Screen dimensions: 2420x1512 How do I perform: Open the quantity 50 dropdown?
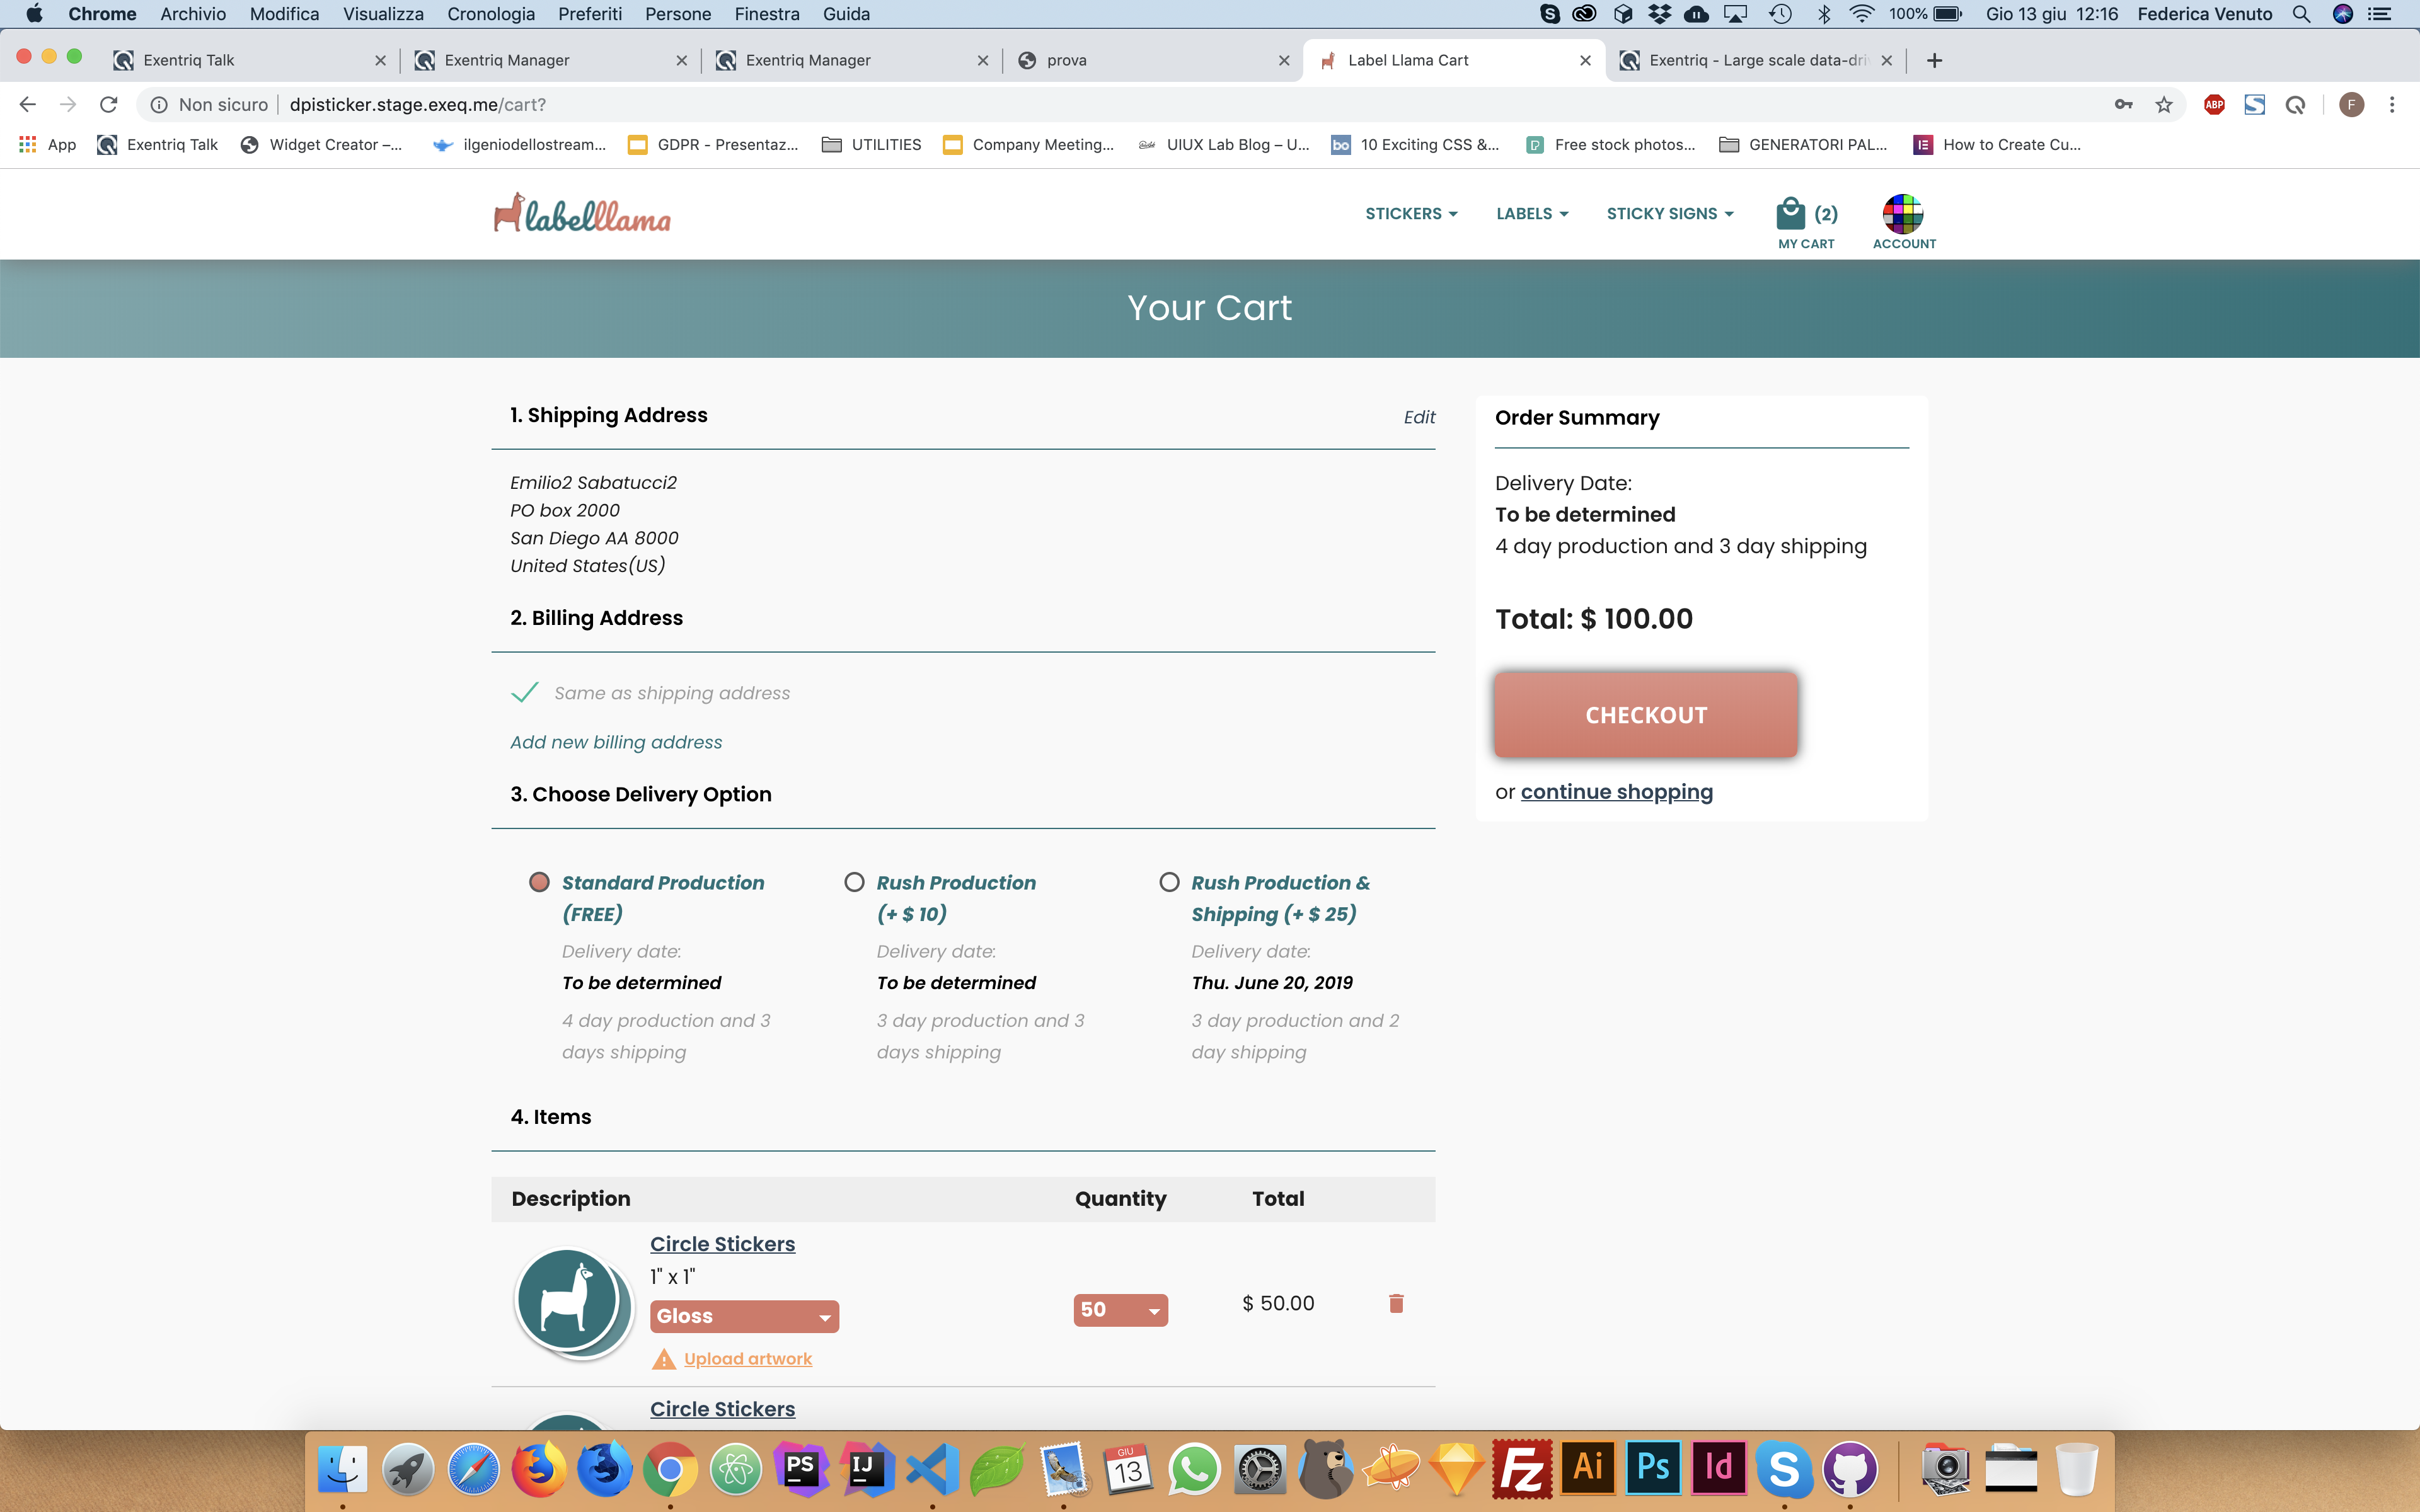tap(1120, 1310)
